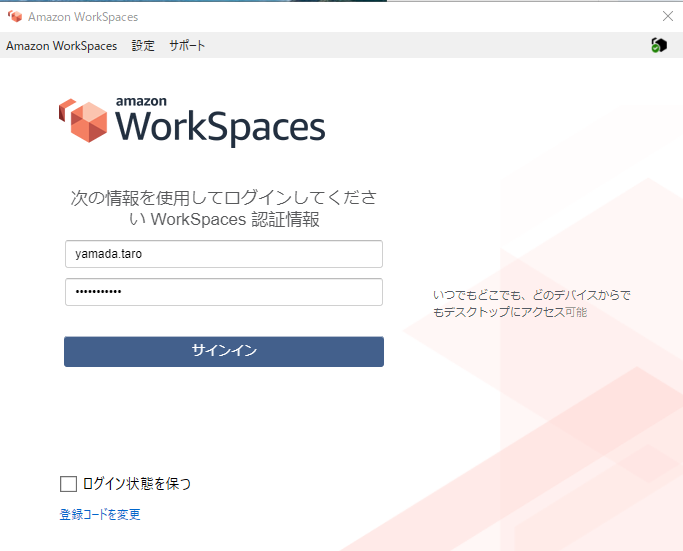This screenshot has width=683, height=551.
Task: Click the WorkSpaces orange cube logo
Action: pyautogui.click(x=83, y=120)
